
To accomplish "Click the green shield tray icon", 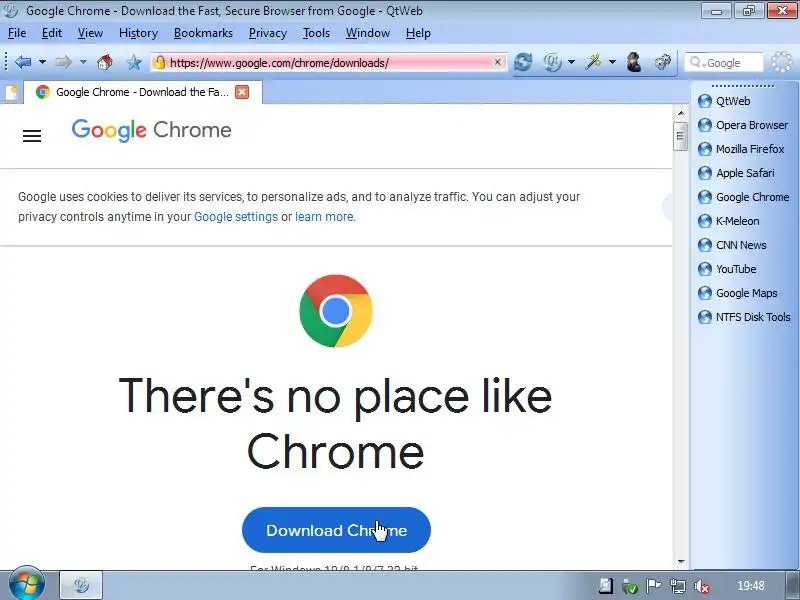I will click(630, 587).
